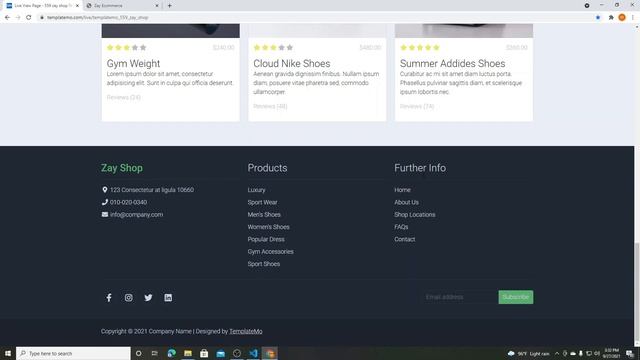
Task: Close the Live View Page tab
Action: pos(77,6)
